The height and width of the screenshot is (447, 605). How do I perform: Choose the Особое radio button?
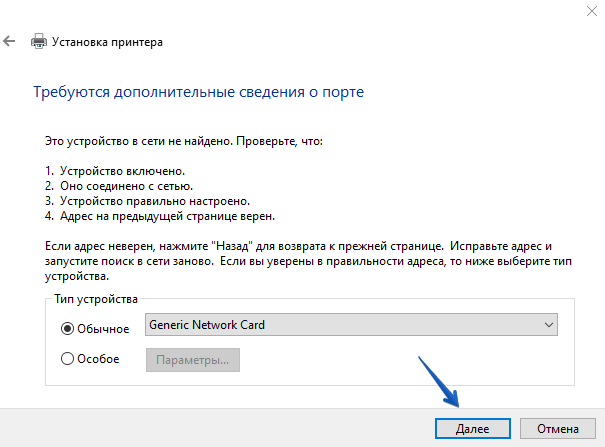(68, 359)
